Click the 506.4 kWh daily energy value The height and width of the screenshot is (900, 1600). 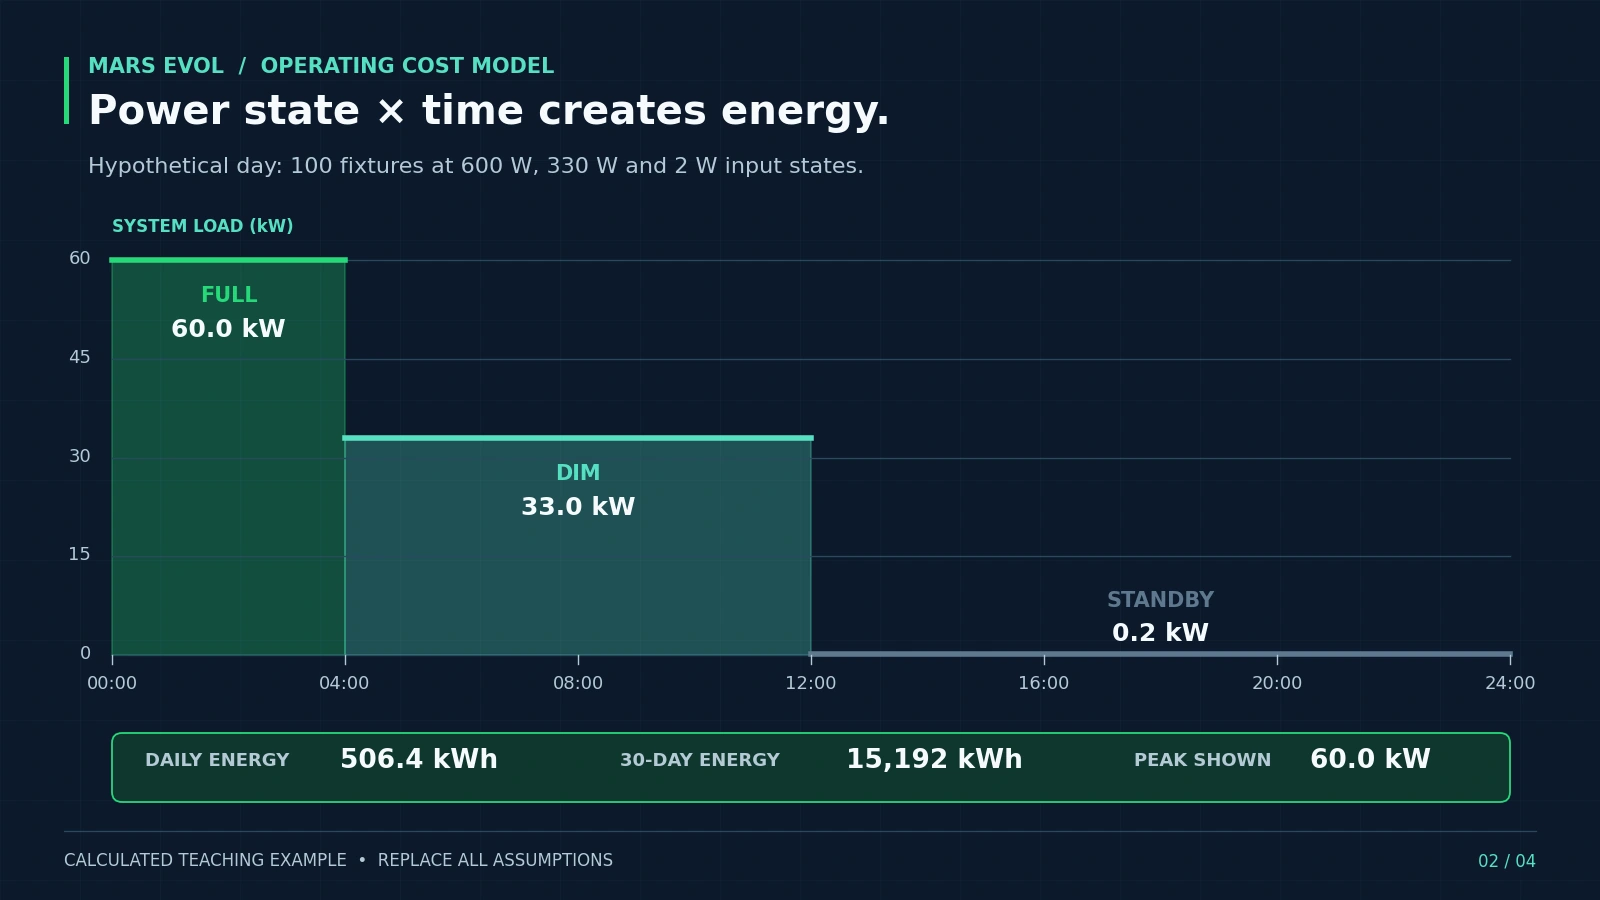[x=419, y=760]
